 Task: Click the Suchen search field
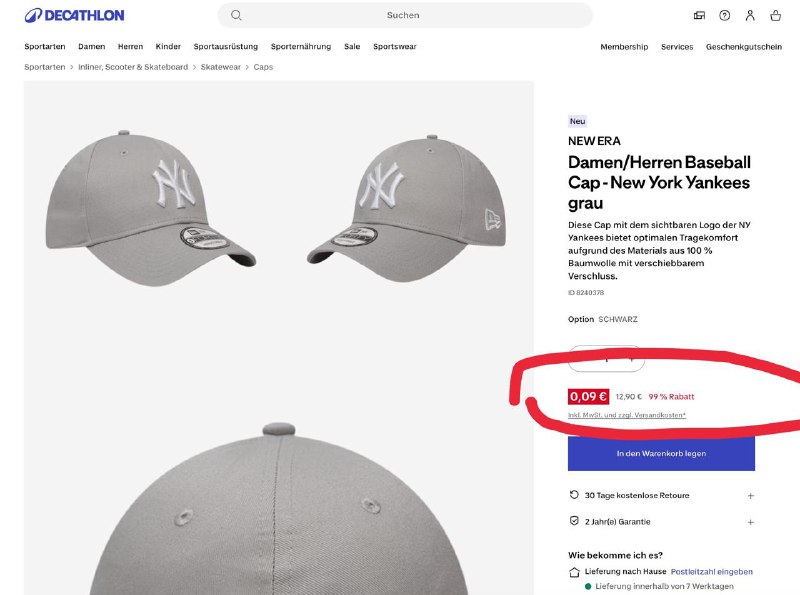click(403, 15)
